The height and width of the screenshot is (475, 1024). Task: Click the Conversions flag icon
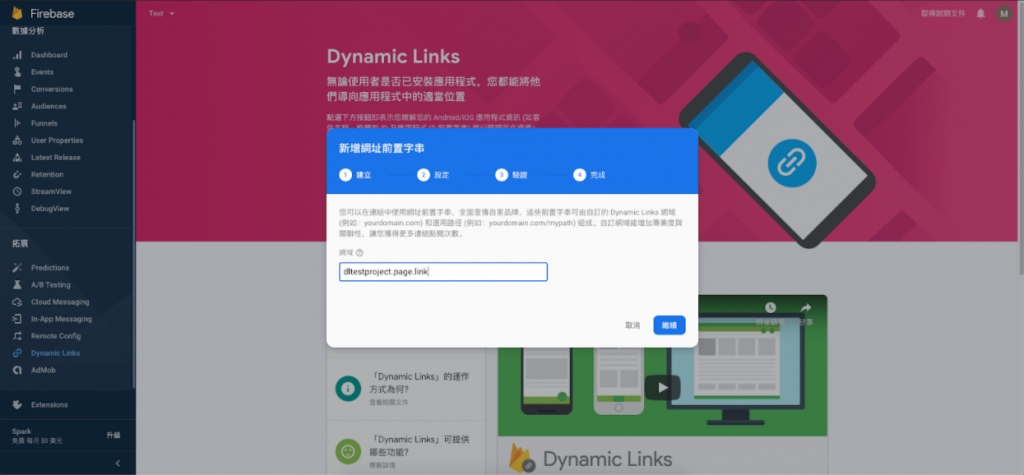[18, 90]
